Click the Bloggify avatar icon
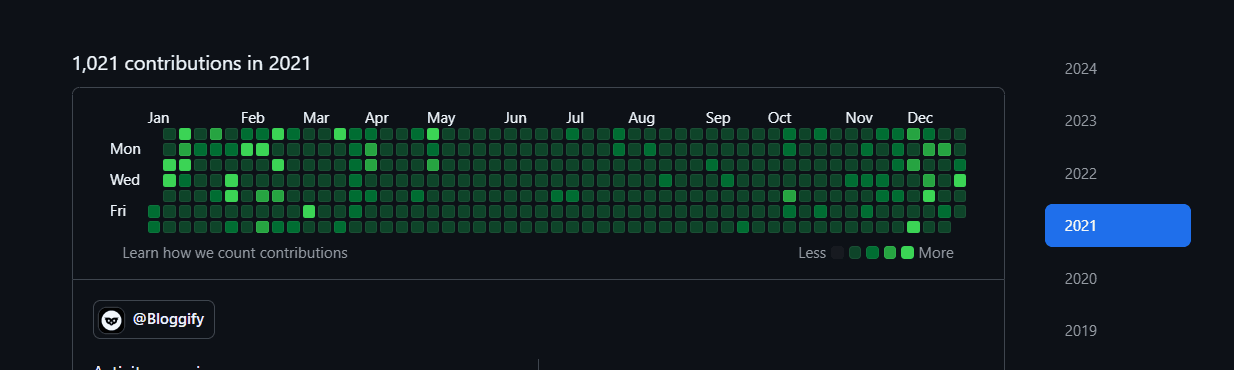The image size is (1234, 370). pos(112,320)
